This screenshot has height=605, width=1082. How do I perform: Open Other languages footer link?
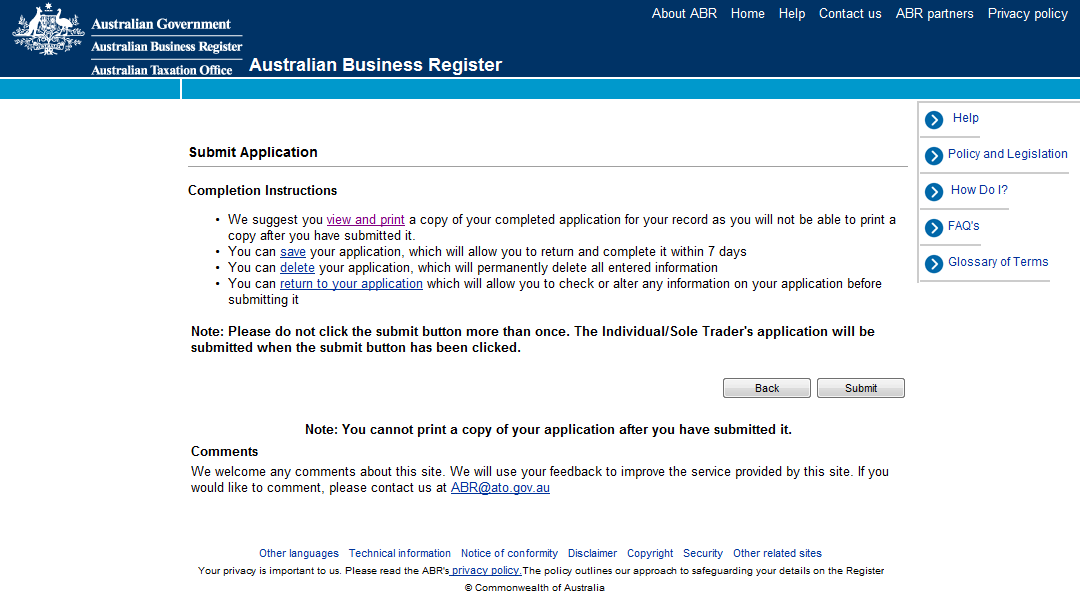click(x=299, y=554)
